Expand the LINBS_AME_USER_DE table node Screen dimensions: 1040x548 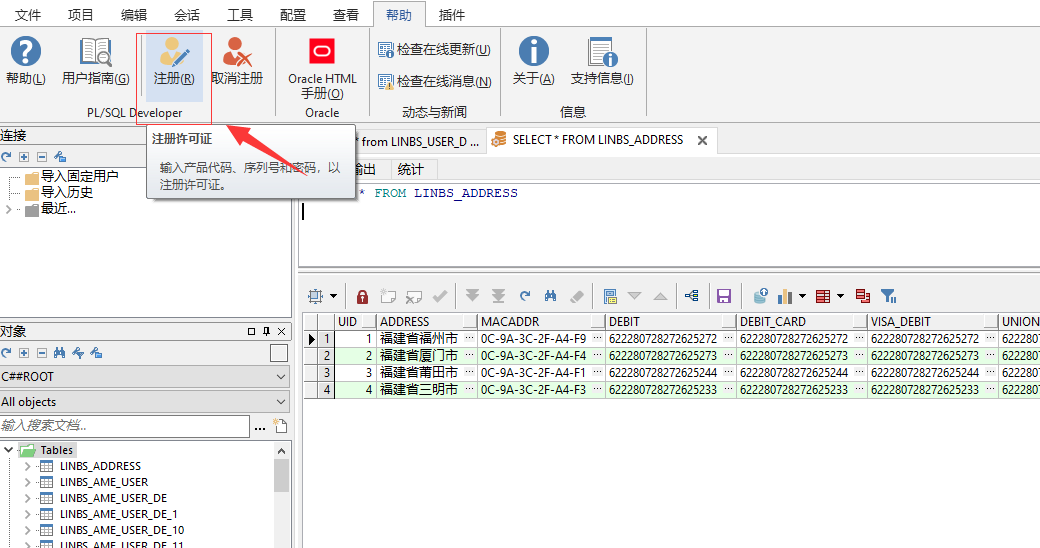click(x=27, y=498)
